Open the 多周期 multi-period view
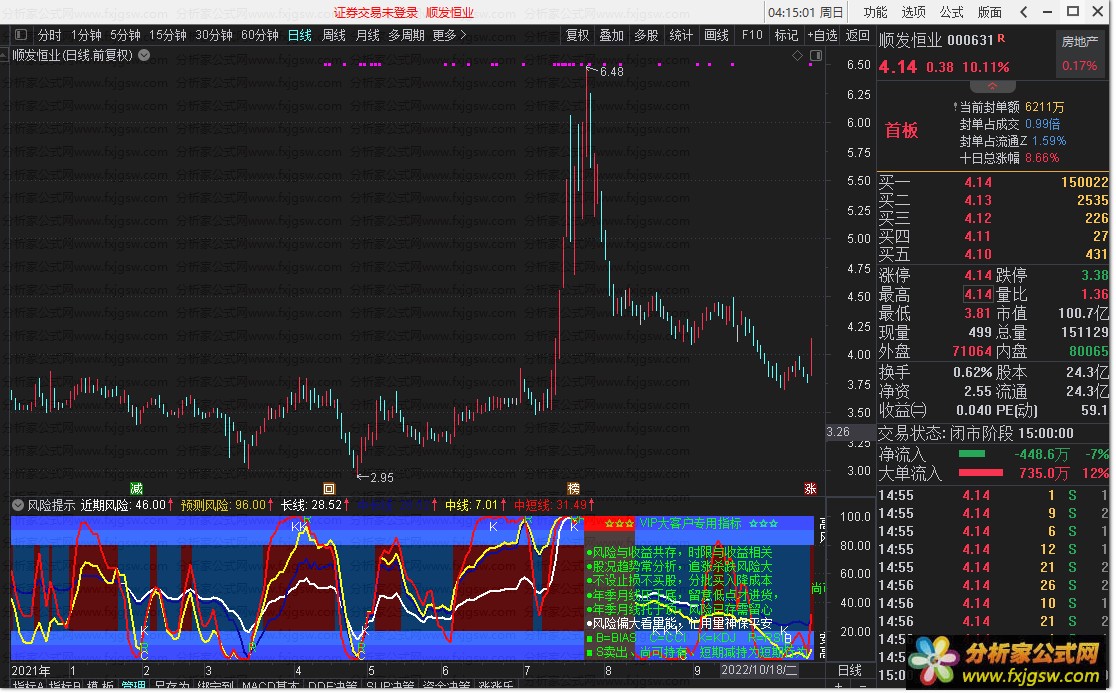1116x693 pixels. tap(406, 35)
